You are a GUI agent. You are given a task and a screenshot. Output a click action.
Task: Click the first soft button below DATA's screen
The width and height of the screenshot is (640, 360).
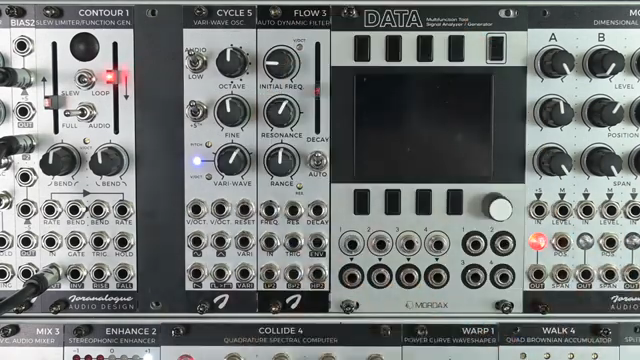tap(362, 202)
